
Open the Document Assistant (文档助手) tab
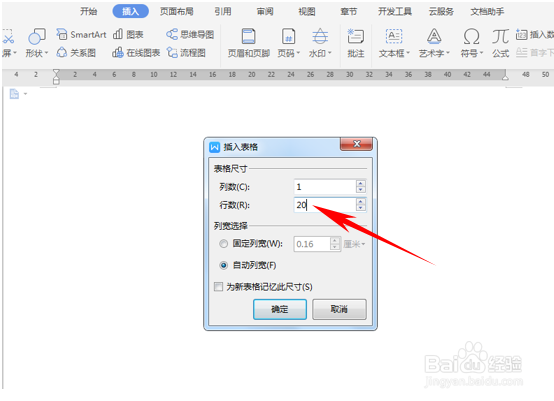(x=488, y=11)
